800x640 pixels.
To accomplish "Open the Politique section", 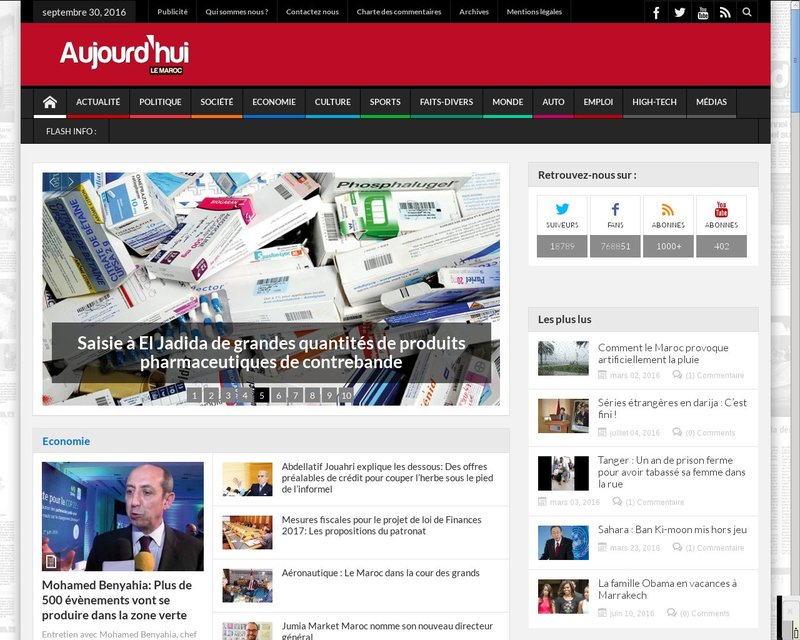I will coord(160,102).
